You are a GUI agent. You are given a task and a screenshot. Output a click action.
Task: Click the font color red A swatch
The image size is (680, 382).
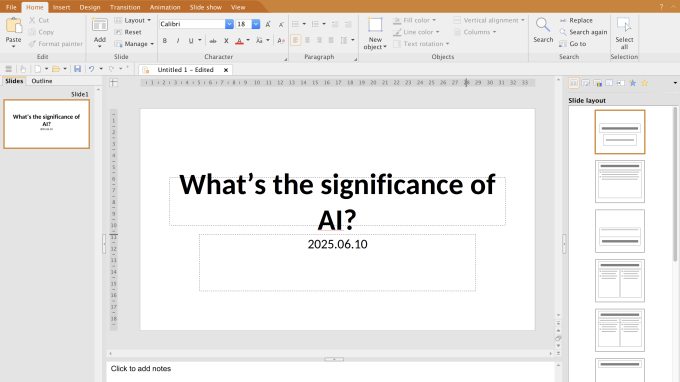pyautogui.click(x=239, y=41)
